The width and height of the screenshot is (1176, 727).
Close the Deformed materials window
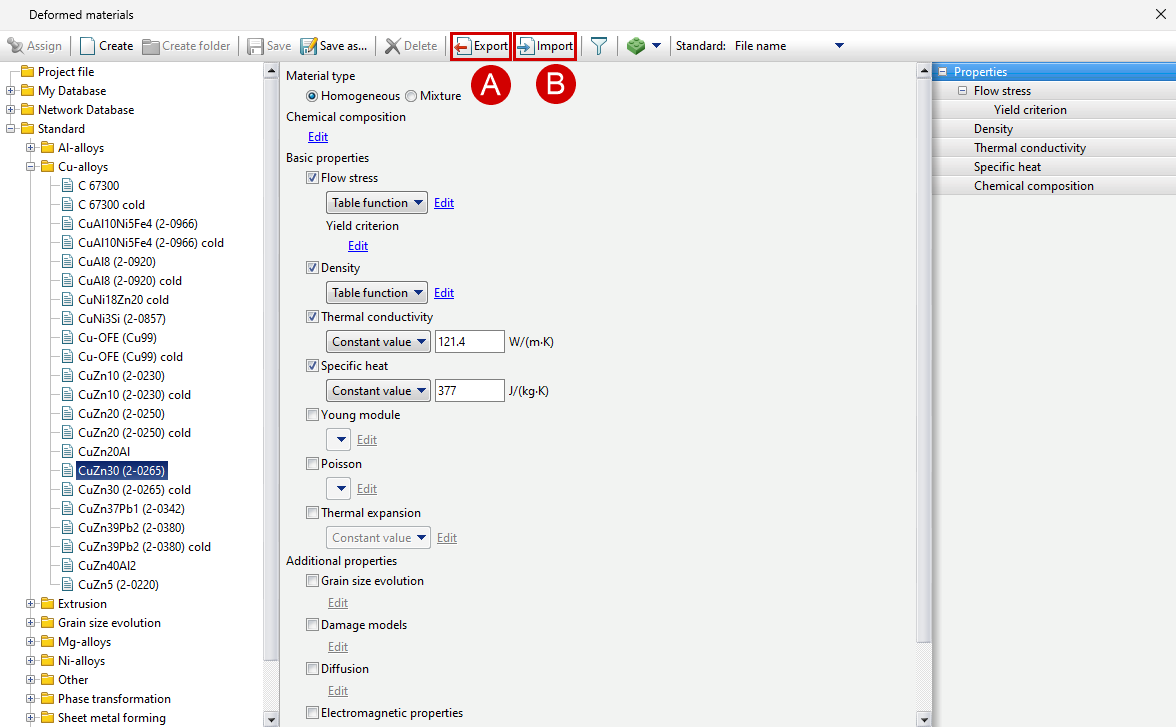tap(1160, 15)
